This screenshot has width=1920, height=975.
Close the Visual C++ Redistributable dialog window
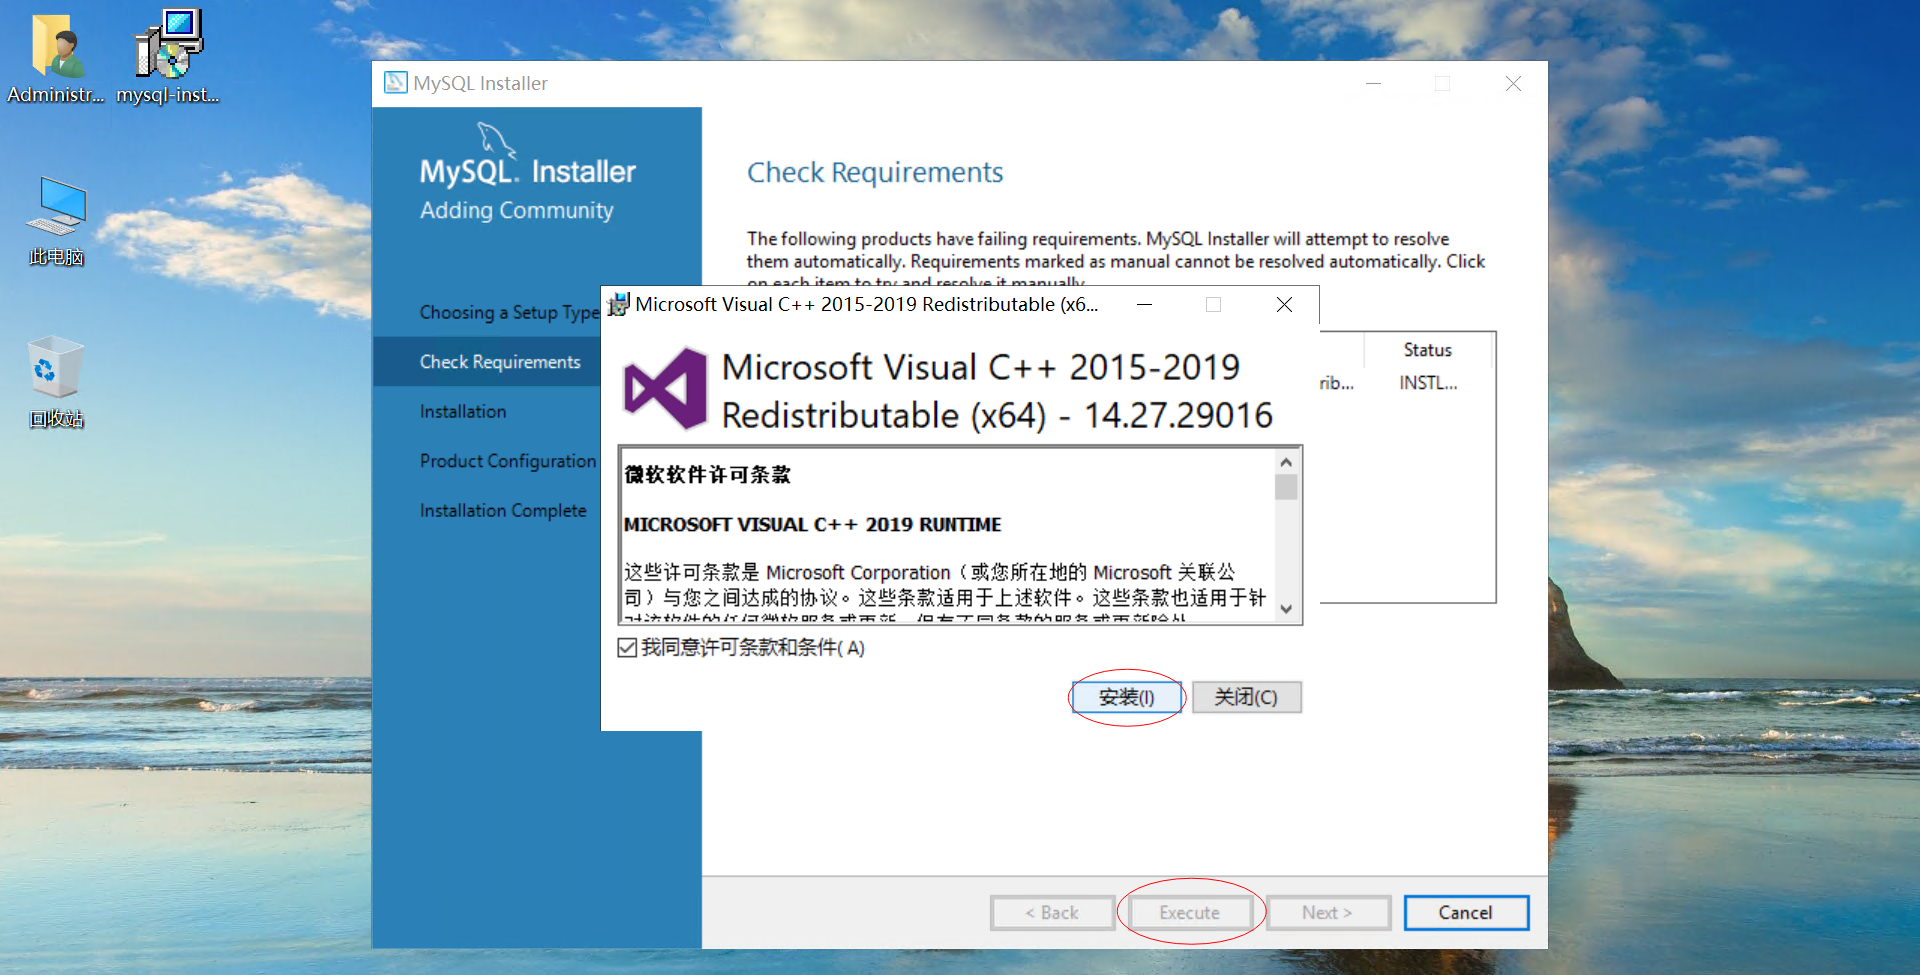(1285, 304)
